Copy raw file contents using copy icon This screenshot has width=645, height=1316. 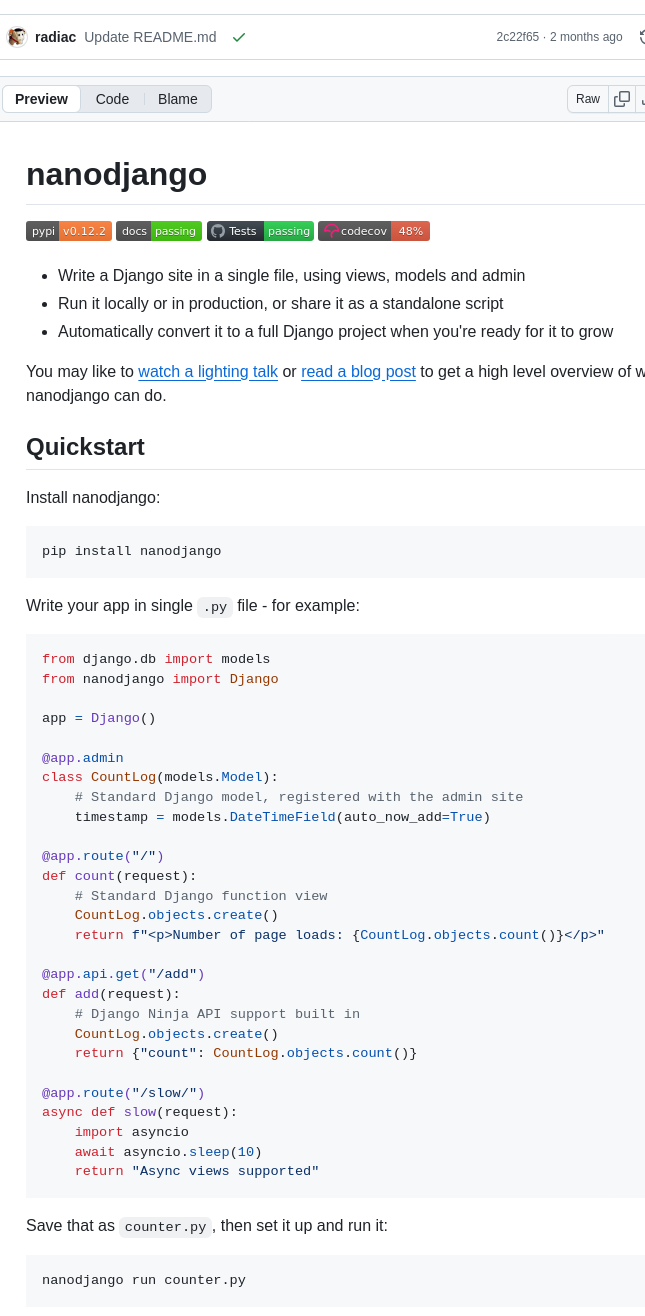pyautogui.click(x=622, y=99)
